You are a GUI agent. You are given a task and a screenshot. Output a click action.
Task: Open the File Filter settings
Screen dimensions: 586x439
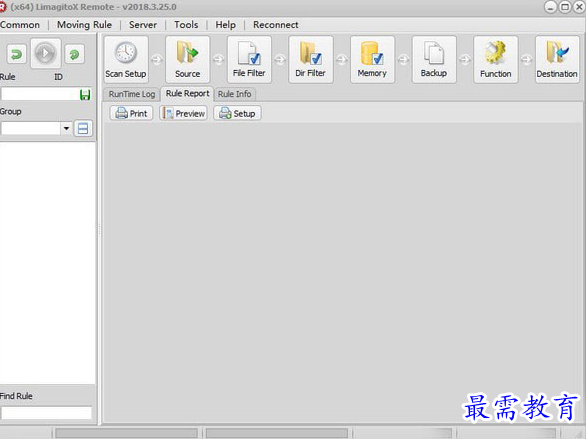(x=249, y=59)
